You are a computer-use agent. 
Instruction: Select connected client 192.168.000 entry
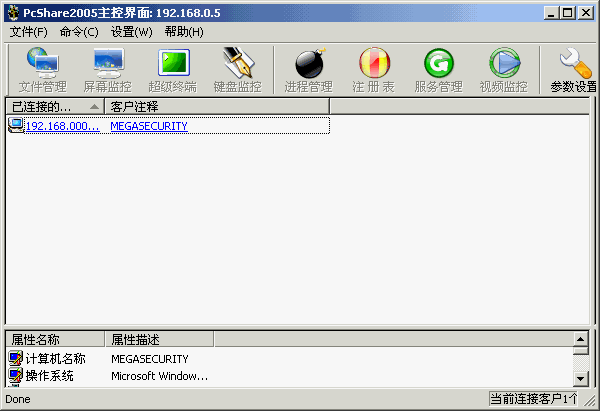click(x=62, y=126)
